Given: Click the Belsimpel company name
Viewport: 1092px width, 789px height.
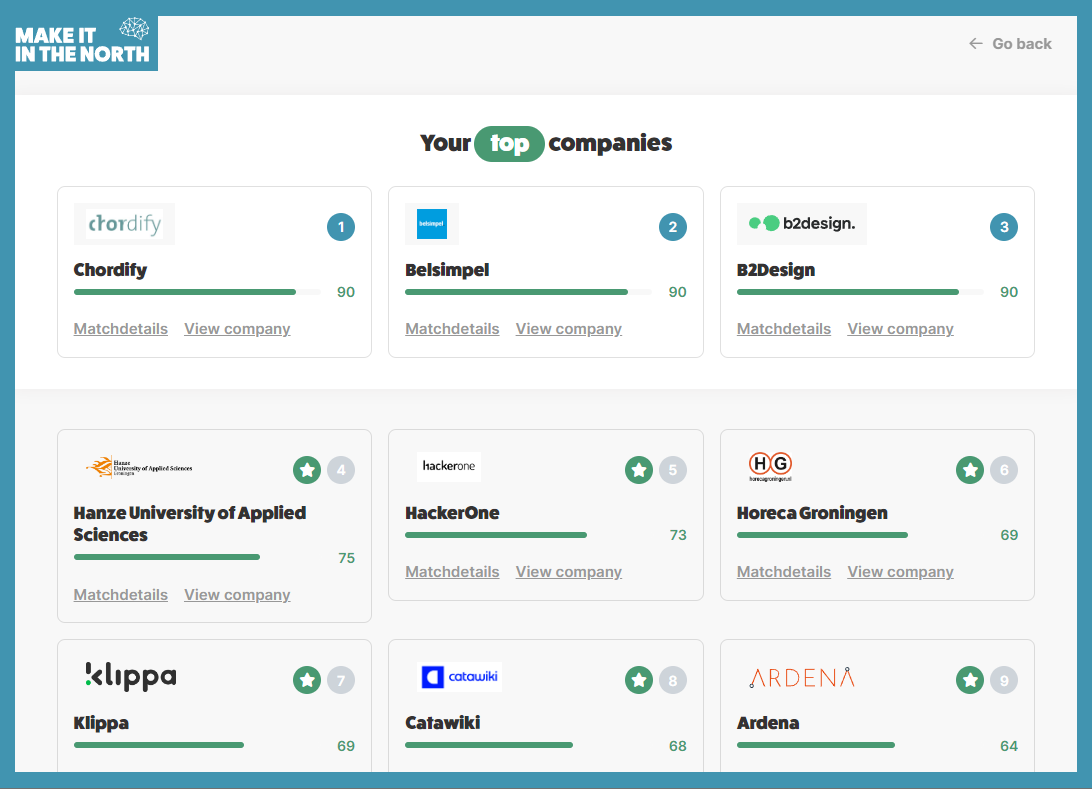Looking at the screenshot, I should click(447, 269).
